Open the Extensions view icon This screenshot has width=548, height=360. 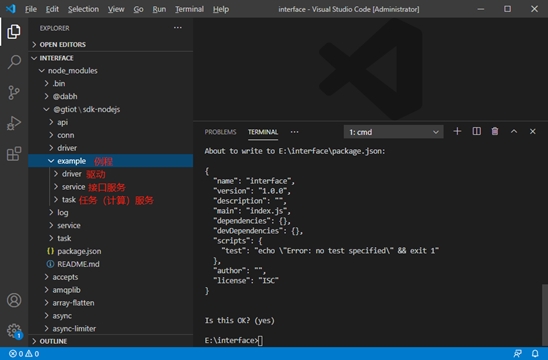point(14,154)
